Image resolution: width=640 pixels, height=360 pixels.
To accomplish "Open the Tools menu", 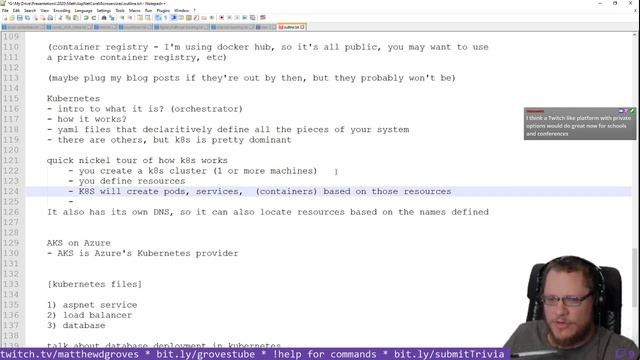I will (x=120, y=10).
